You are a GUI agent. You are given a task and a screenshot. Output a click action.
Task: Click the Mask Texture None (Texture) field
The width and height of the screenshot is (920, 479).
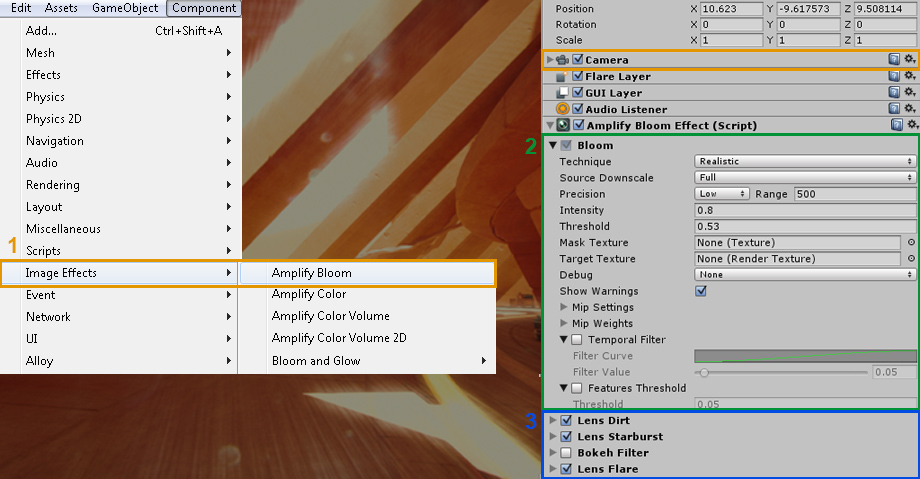tap(797, 242)
